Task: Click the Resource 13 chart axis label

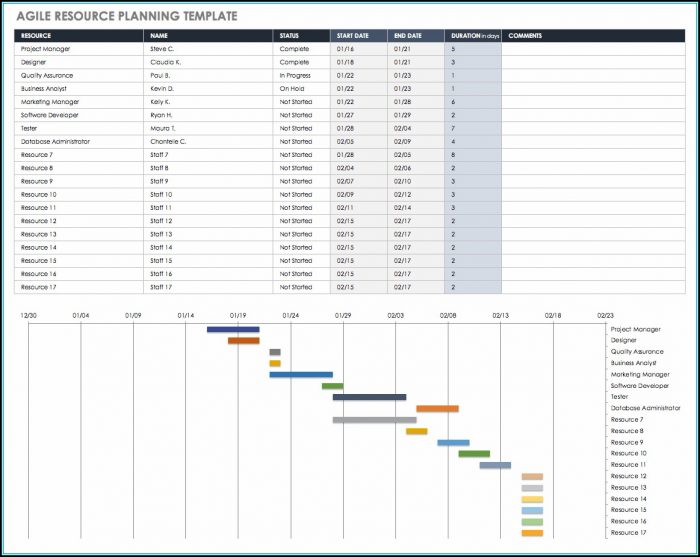Action: (628, 487)
